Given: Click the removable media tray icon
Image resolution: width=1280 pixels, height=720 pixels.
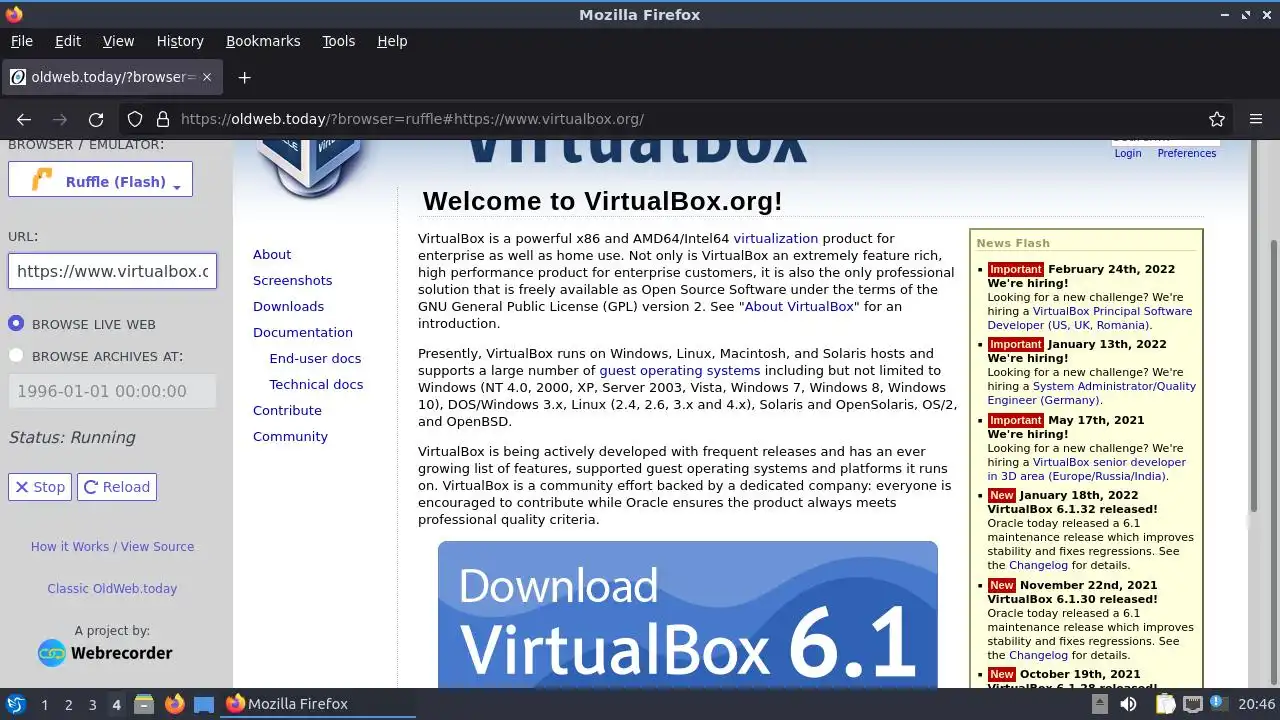Looking at the screenshot, I should [x=1099, y=704].
